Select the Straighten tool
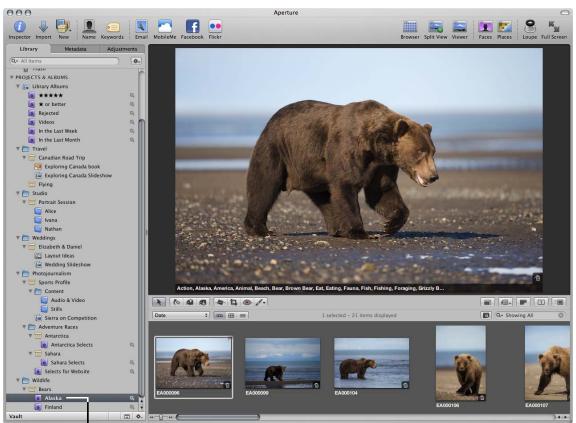Image resolution: width=576 pixels, height=423 pixels. point(220,302)
